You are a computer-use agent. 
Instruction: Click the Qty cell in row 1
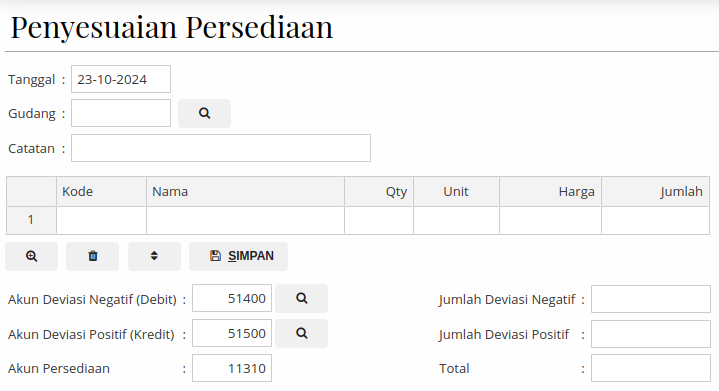pyautogui.click(x=379, y=220)
